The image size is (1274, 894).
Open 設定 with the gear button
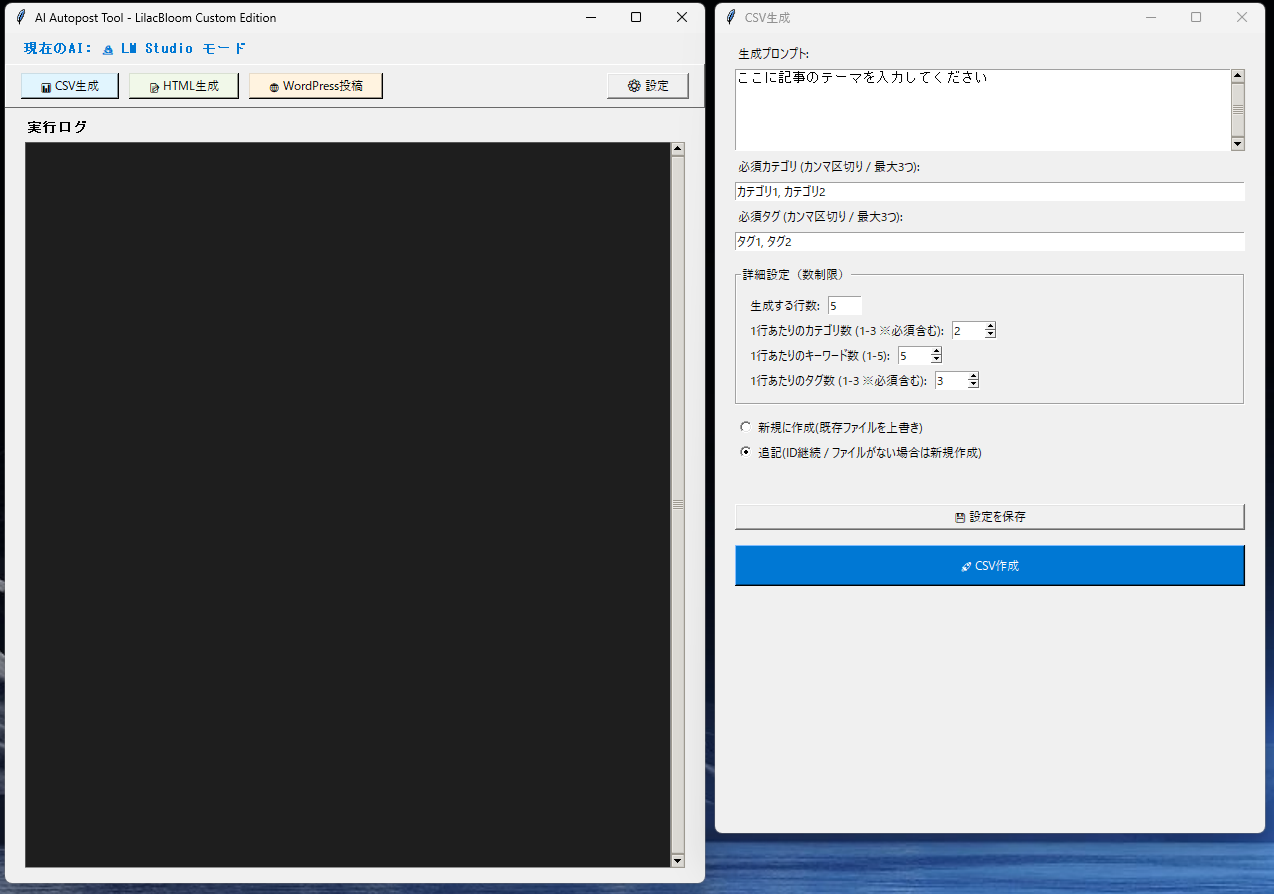click(648, 86)
